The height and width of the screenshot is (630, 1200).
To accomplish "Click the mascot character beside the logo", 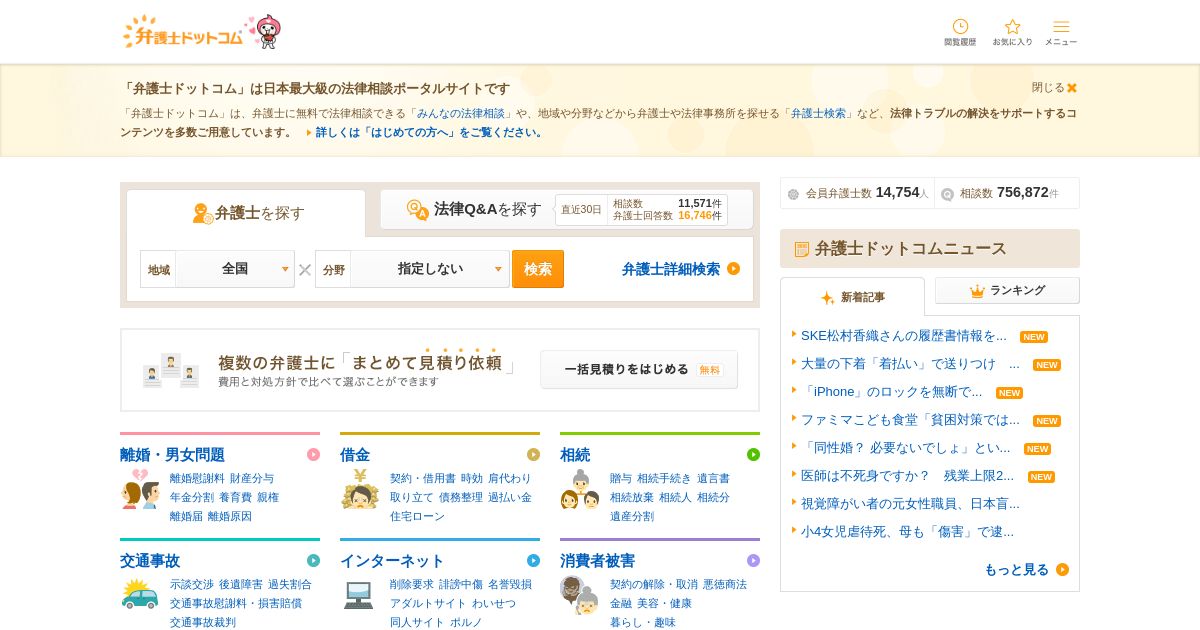I will tap(267, 32).
